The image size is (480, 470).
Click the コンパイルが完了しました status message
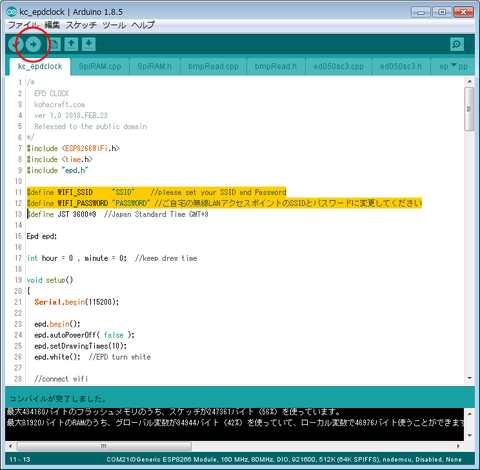click(58, 399)
